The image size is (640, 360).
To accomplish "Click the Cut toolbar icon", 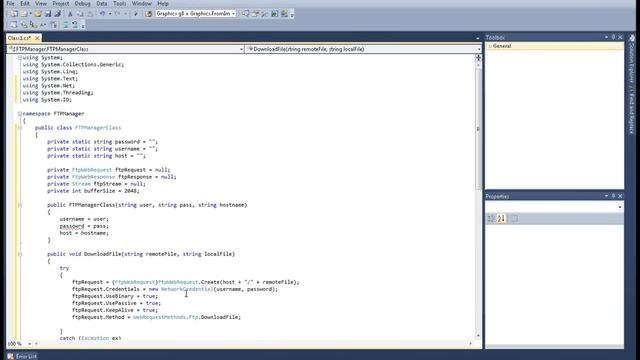I will pos(70,14).
